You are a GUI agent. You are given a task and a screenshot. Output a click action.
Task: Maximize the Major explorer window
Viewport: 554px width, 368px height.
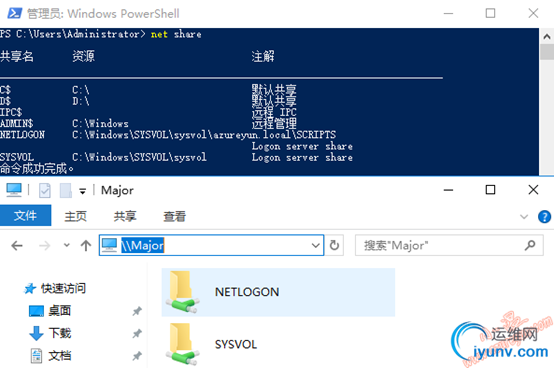[490, 190]
